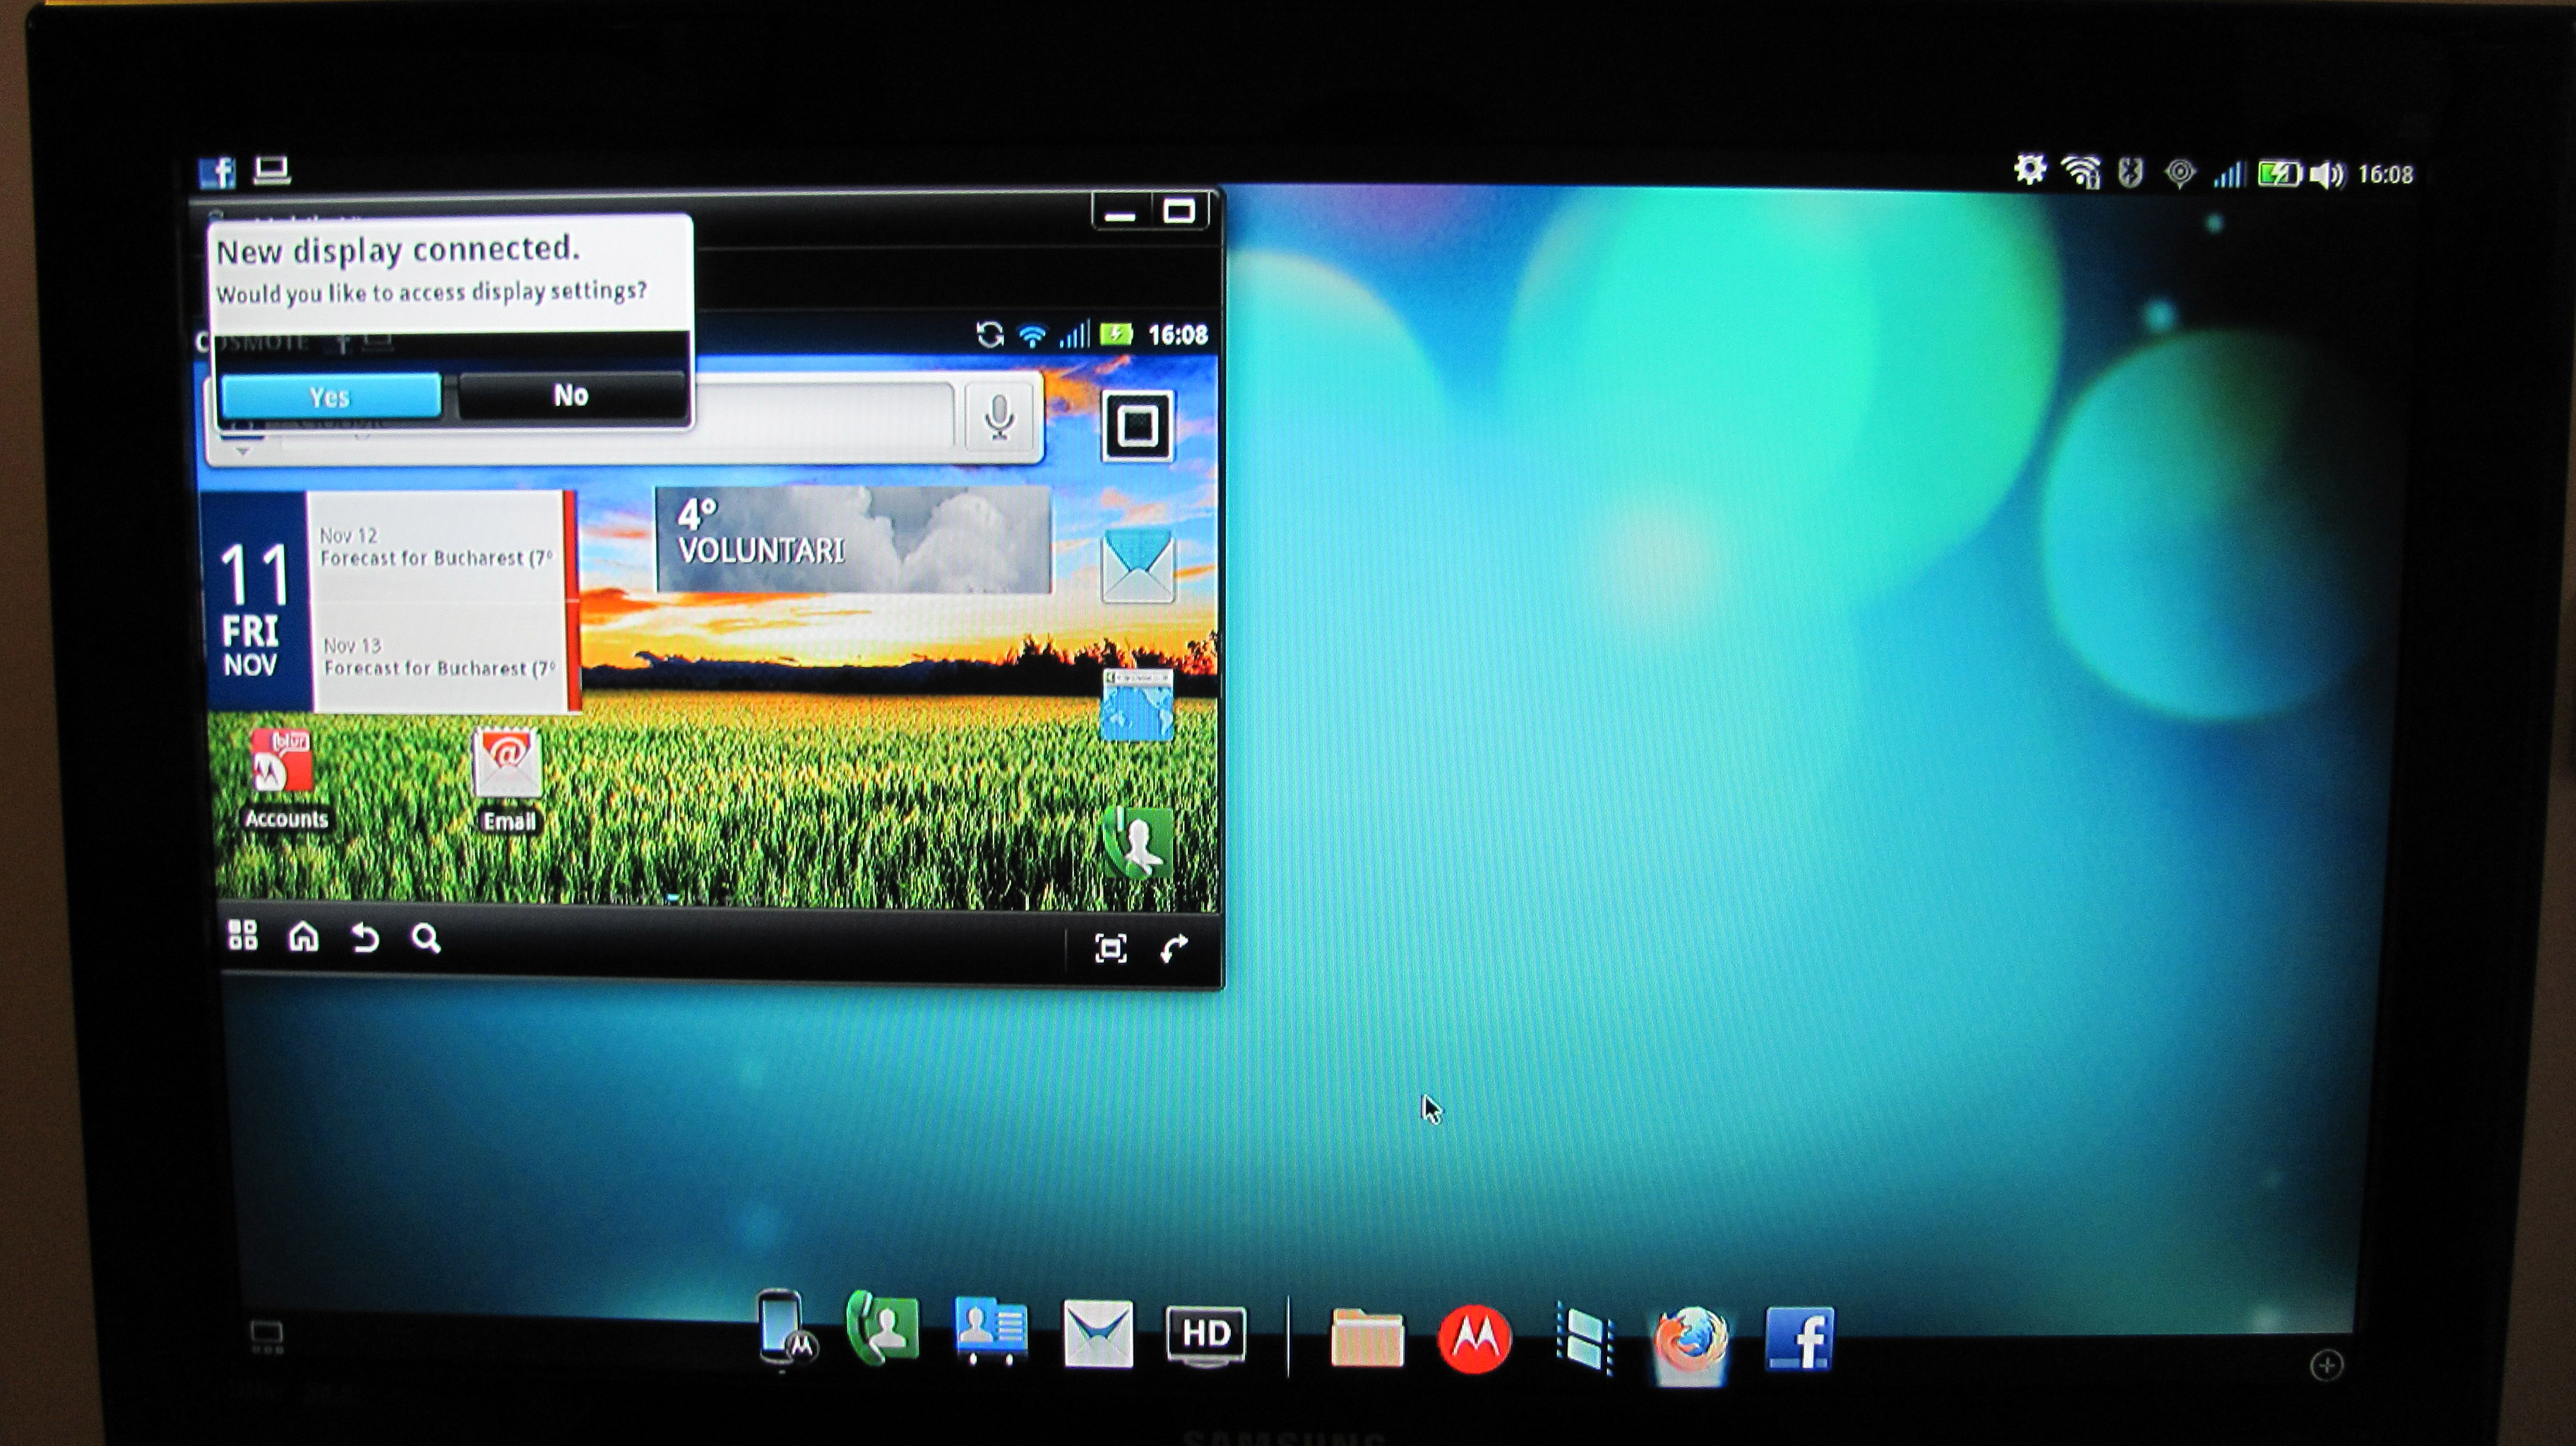Tap the Search magnifier in Mobile View
Viewport: 2576px width, 1446px height.
(426, 939)
